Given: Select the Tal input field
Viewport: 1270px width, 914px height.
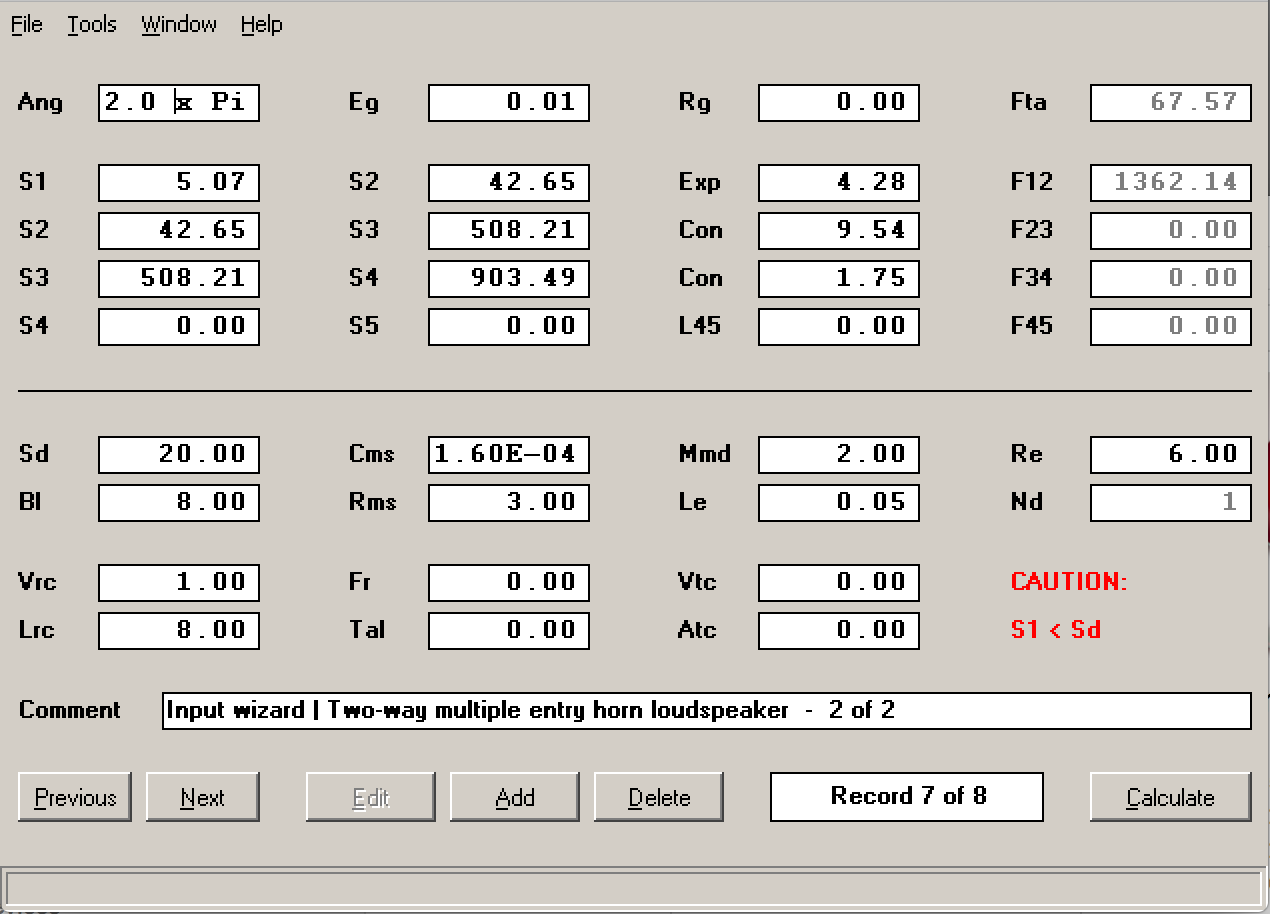Looking at the screenshot, I should [509, 630].
